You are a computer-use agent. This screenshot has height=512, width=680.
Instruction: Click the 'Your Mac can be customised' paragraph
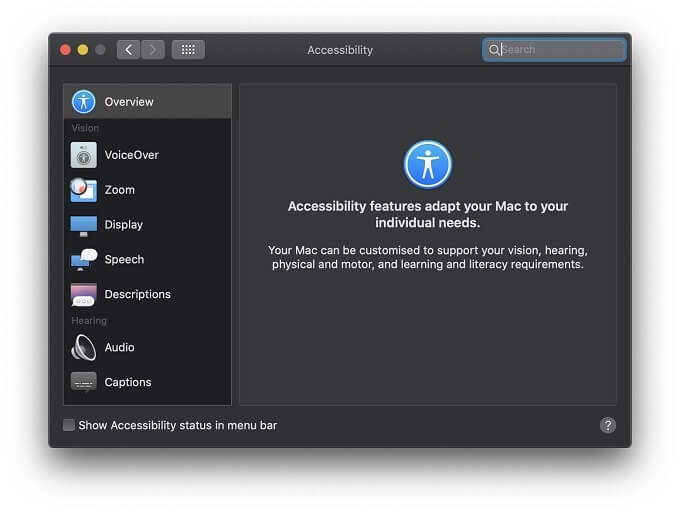point(428,257)
